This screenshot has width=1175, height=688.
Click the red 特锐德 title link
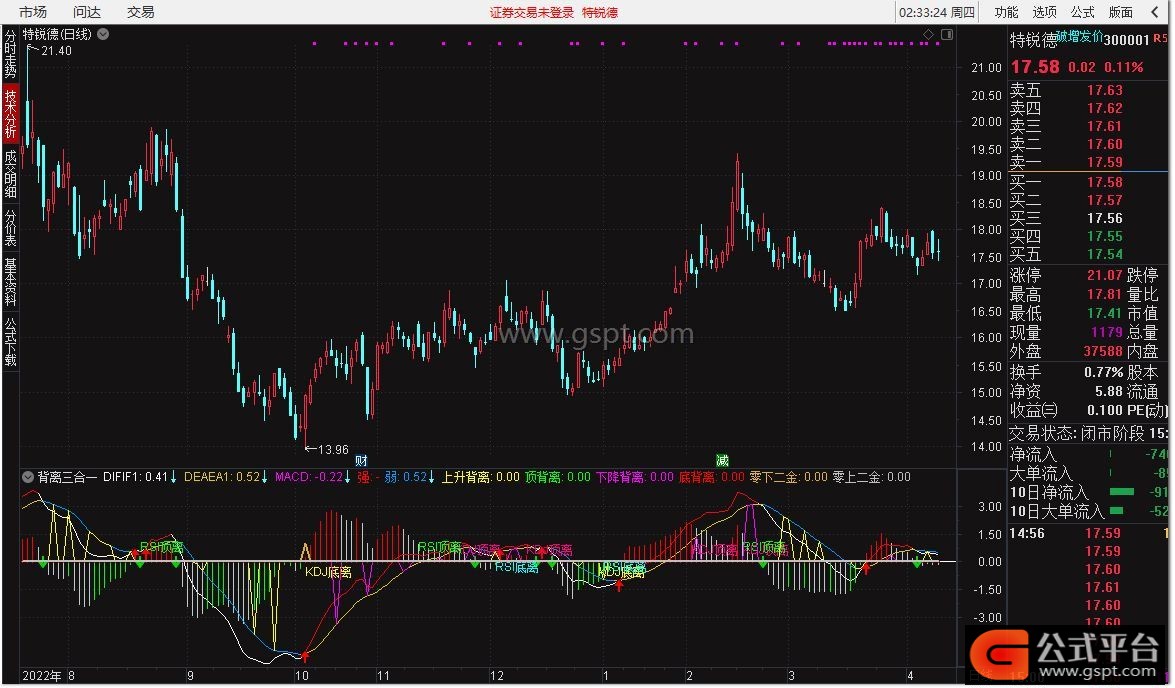click(x=600, y=12)
